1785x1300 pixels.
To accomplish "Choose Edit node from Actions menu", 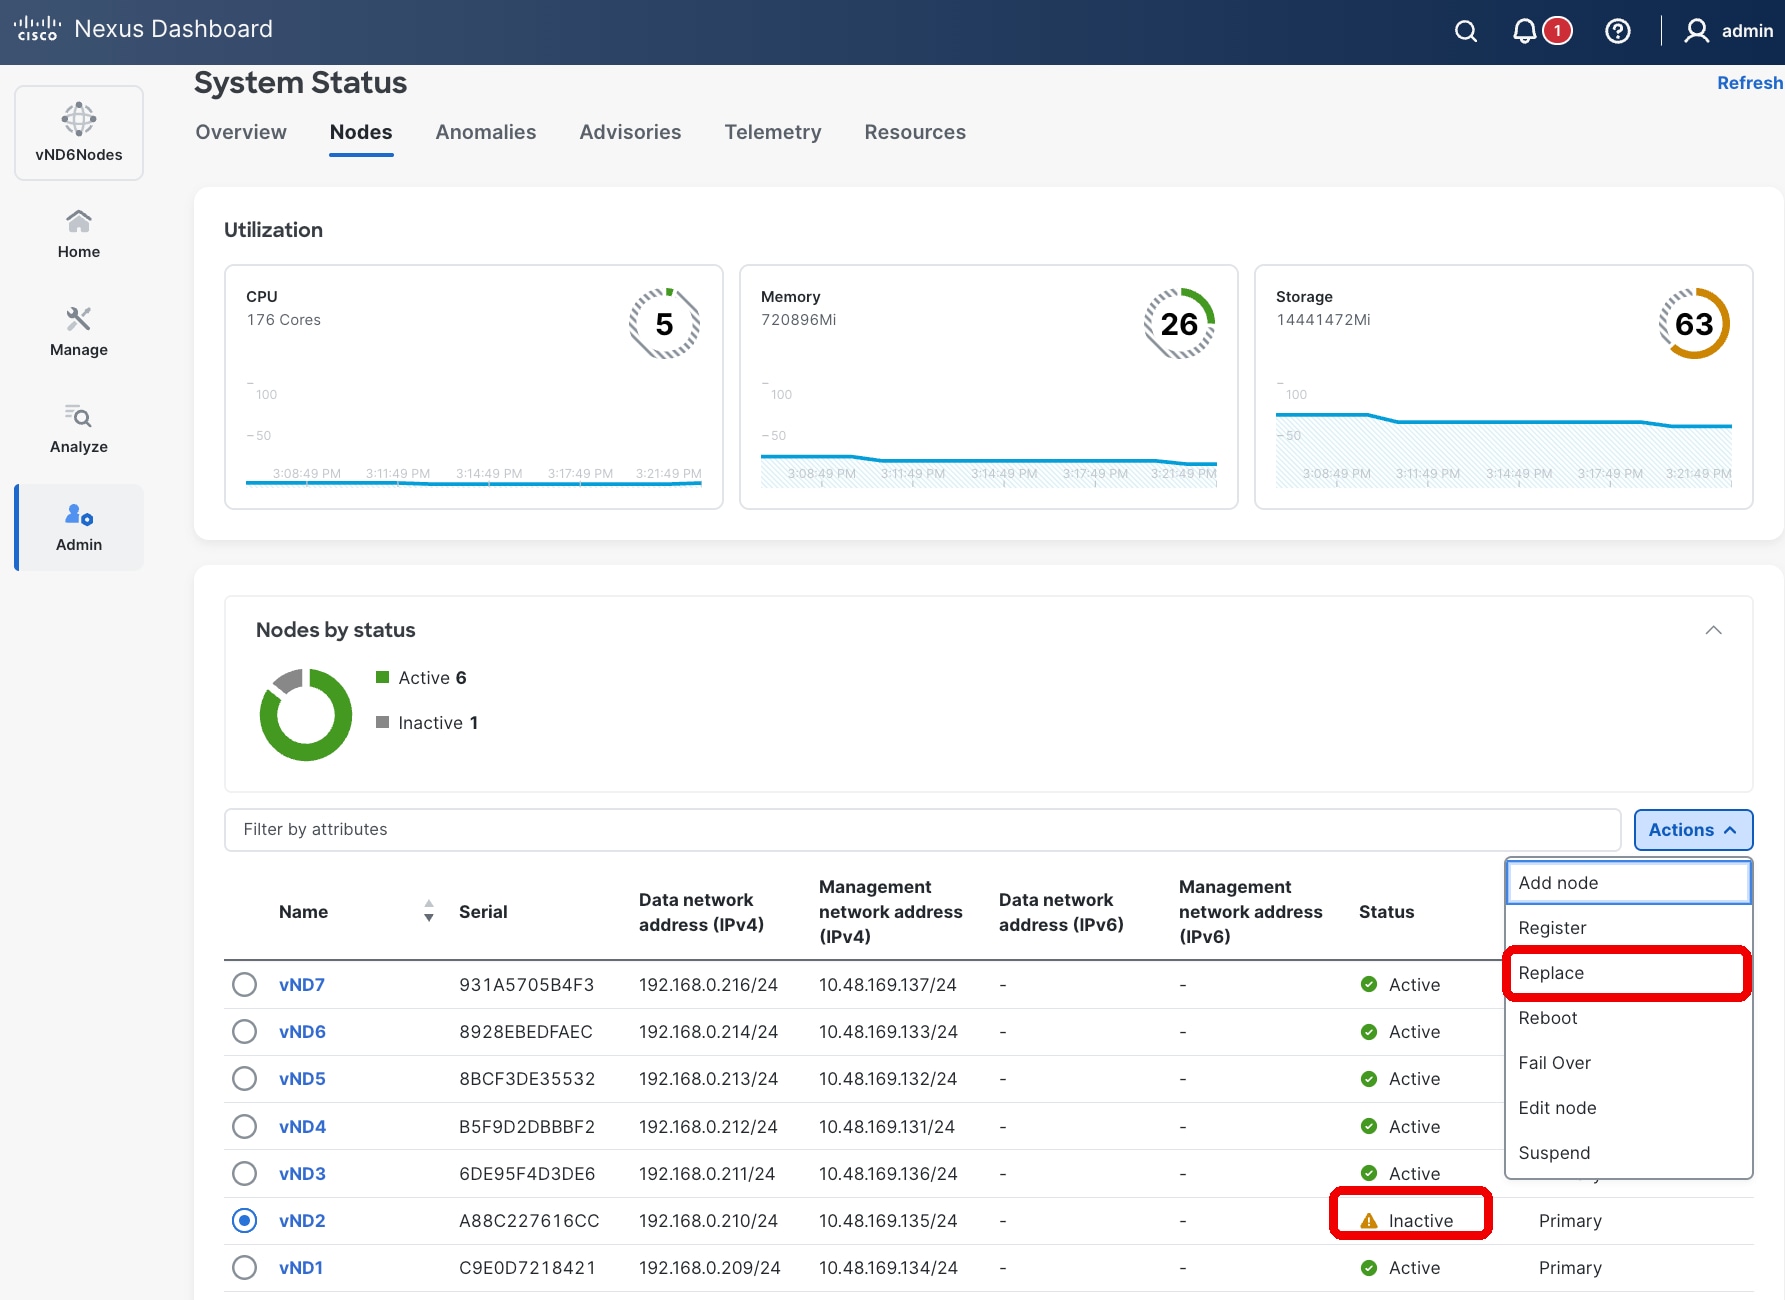I will click(x=1628, y=1108).
